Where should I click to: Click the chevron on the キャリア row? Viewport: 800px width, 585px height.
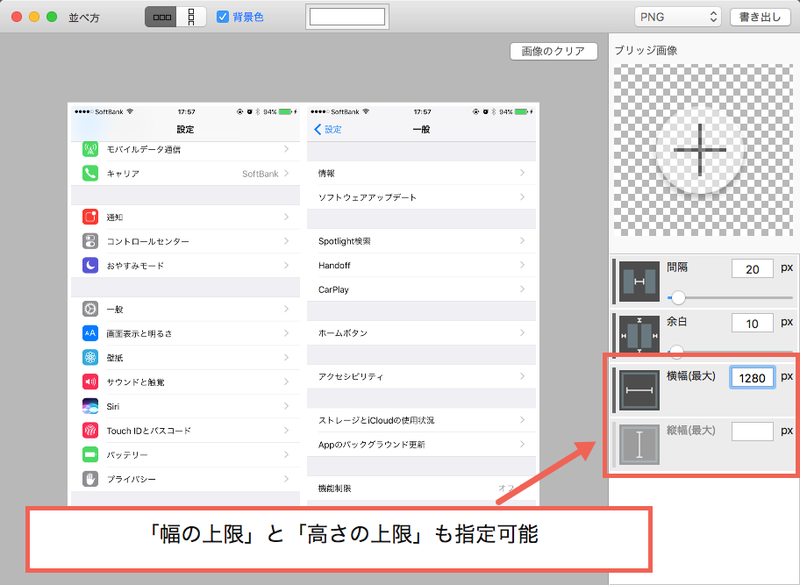[286, 173]
